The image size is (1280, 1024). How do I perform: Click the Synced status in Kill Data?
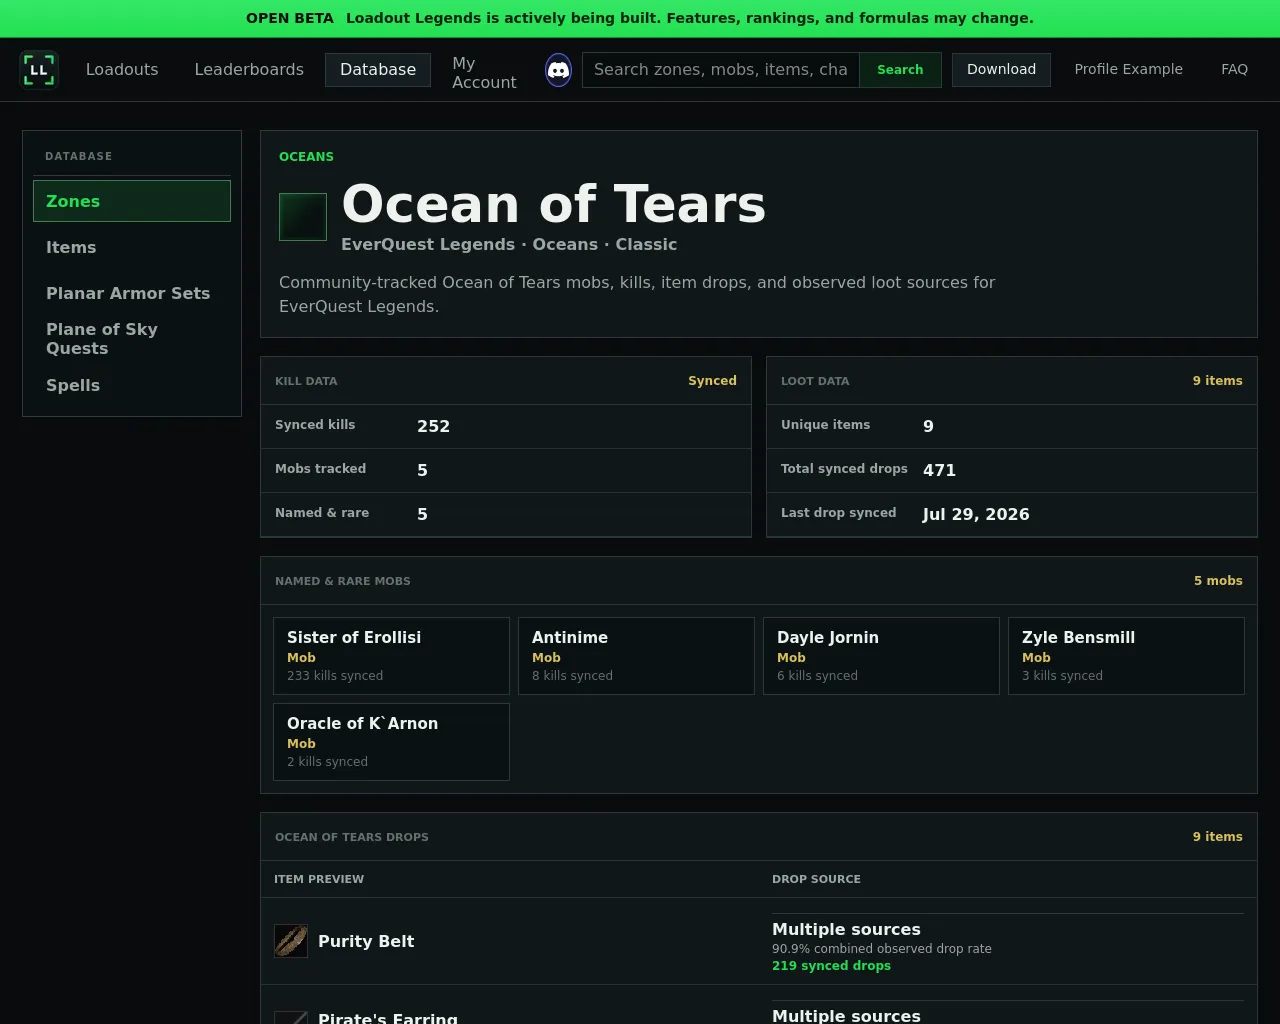[x=712, y=381]
